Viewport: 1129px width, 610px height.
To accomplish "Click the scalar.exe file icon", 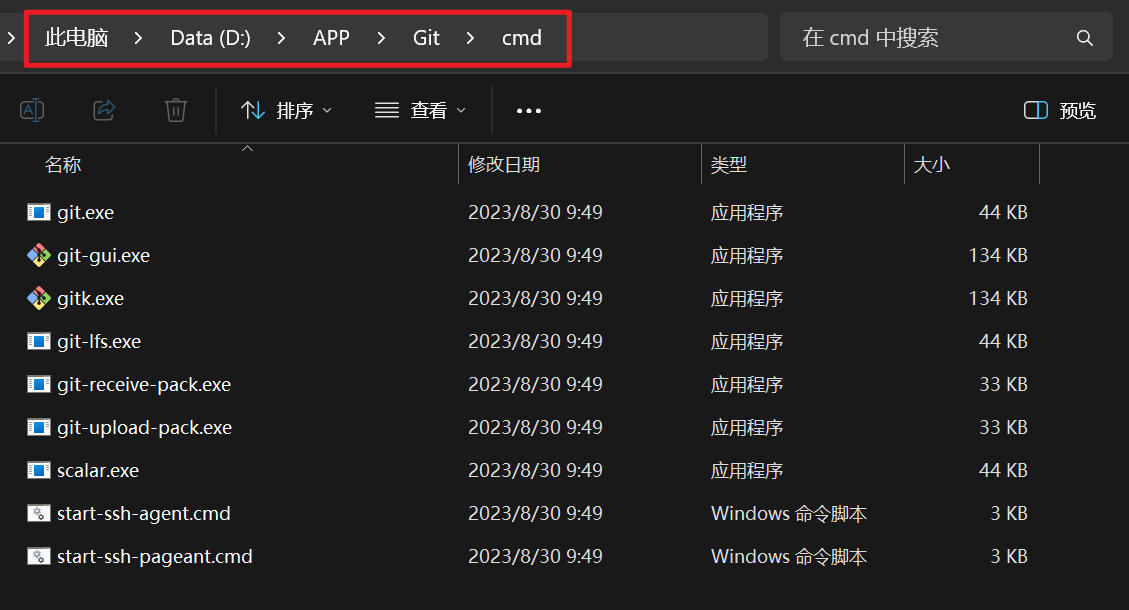I will click(x=37, y=470).
